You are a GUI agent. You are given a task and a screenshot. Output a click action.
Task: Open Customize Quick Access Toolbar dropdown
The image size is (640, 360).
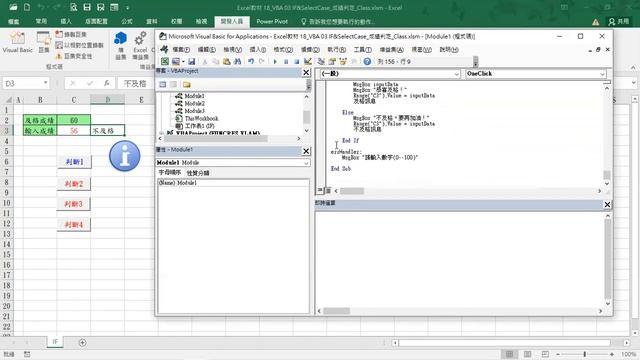pos(127,7)
